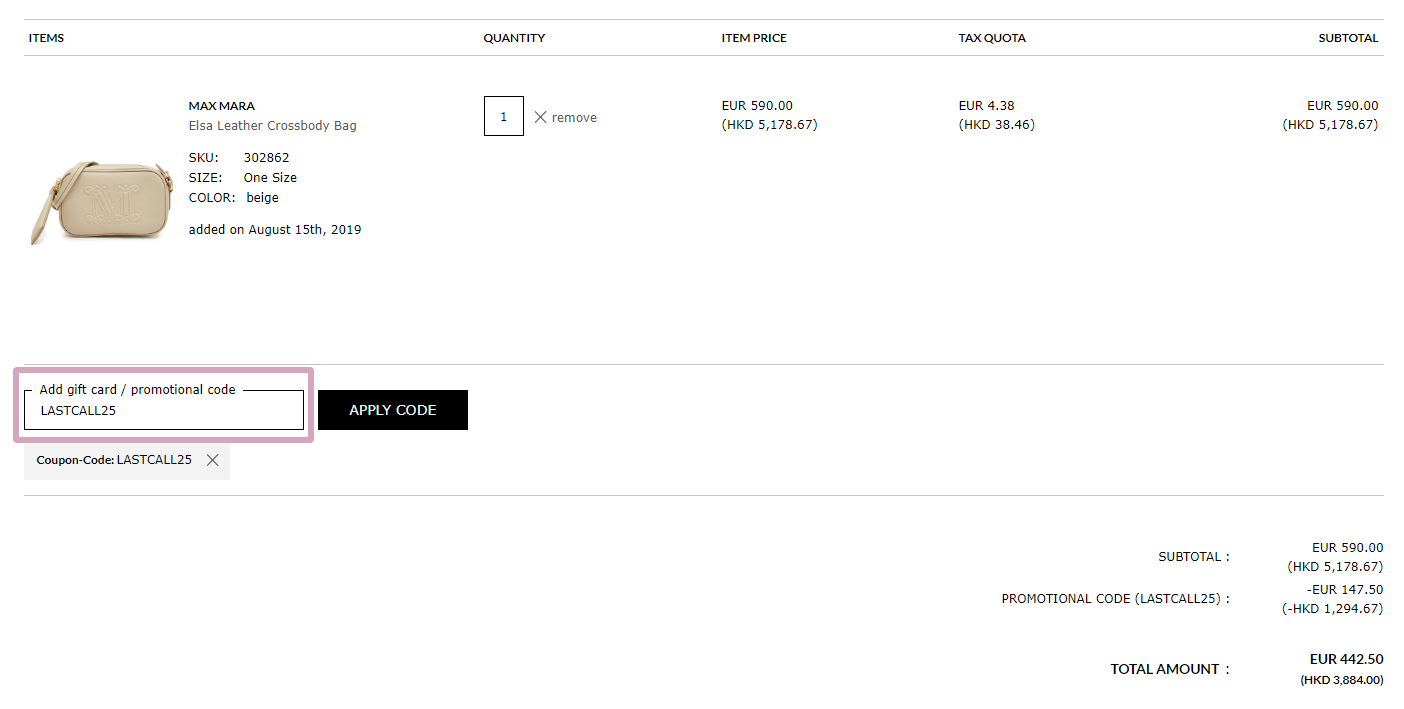Click the discount amount -EUR 147.50

(1345, 590)
